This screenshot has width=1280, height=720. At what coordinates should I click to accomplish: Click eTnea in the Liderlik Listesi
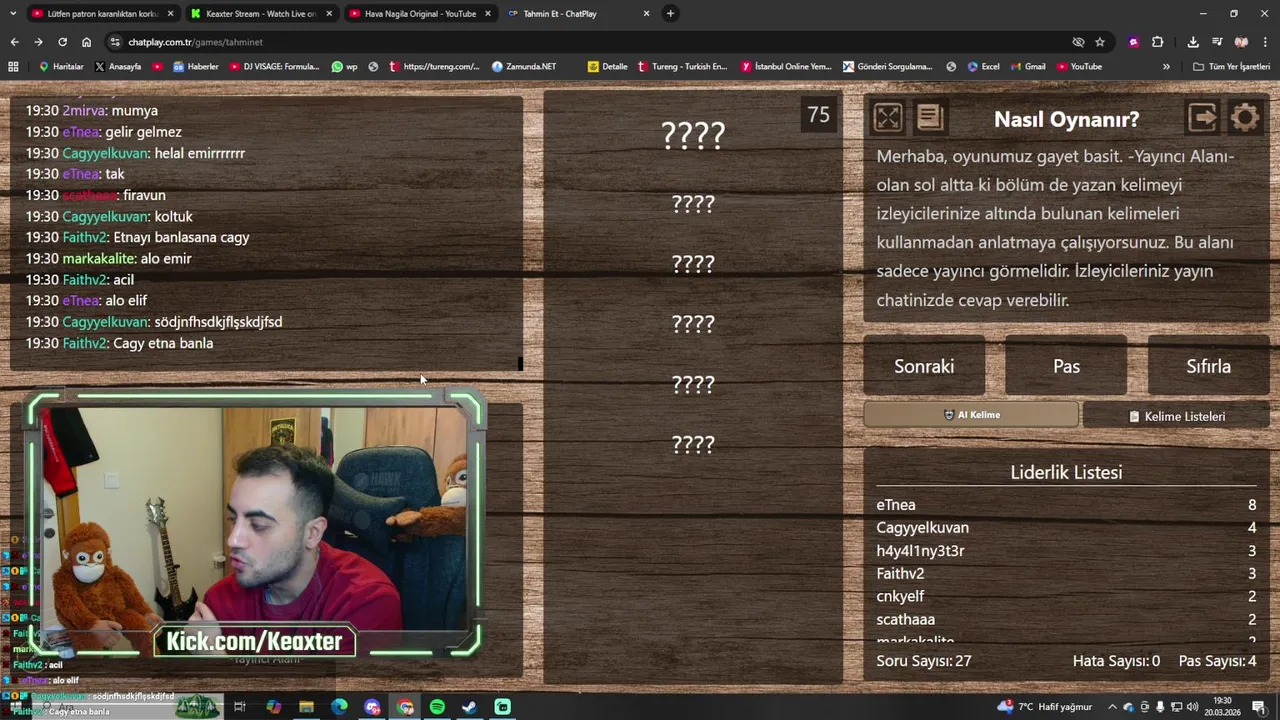pyautogui.click(x=896, y=505)
